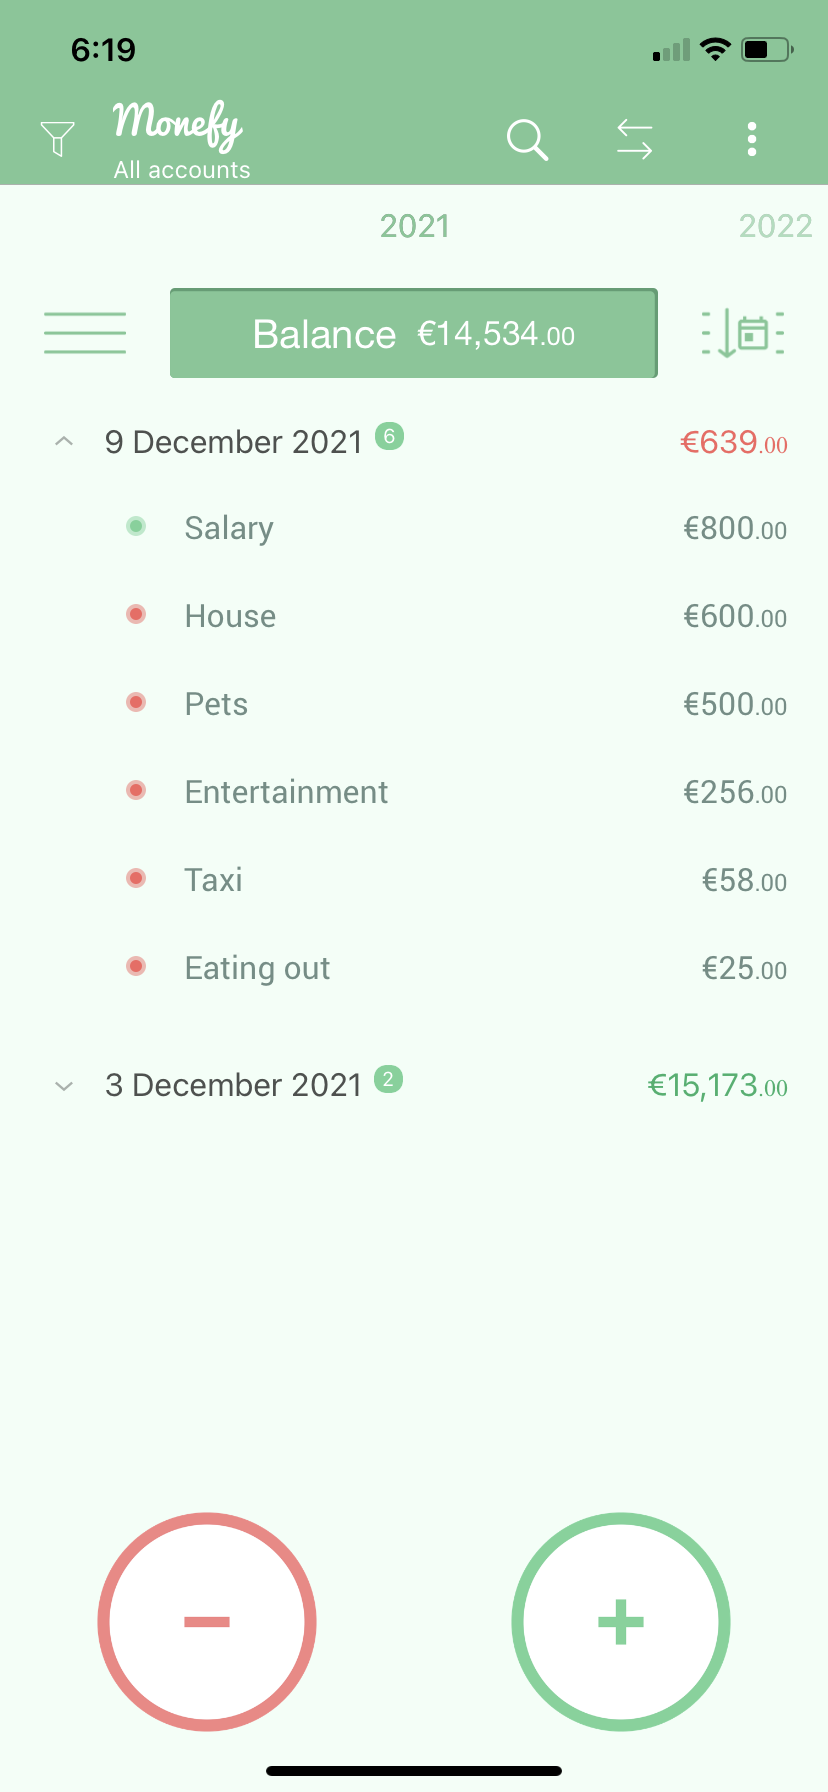
Task: Open the transfer arrows icon
Action: pyautogui.click(x=635, y=139)
